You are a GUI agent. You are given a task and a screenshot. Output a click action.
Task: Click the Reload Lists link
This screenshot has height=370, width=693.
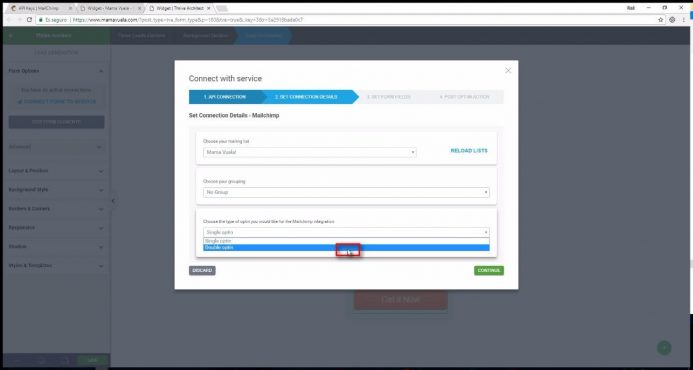click(469, 151)
